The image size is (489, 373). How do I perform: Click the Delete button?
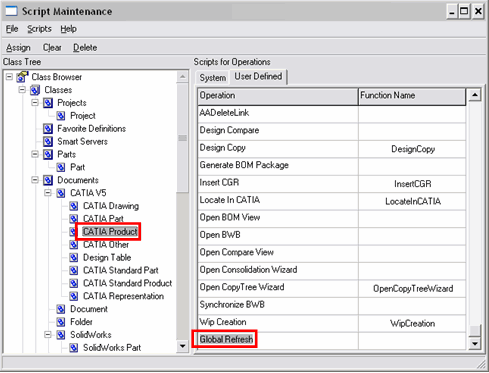click(85, 48)
